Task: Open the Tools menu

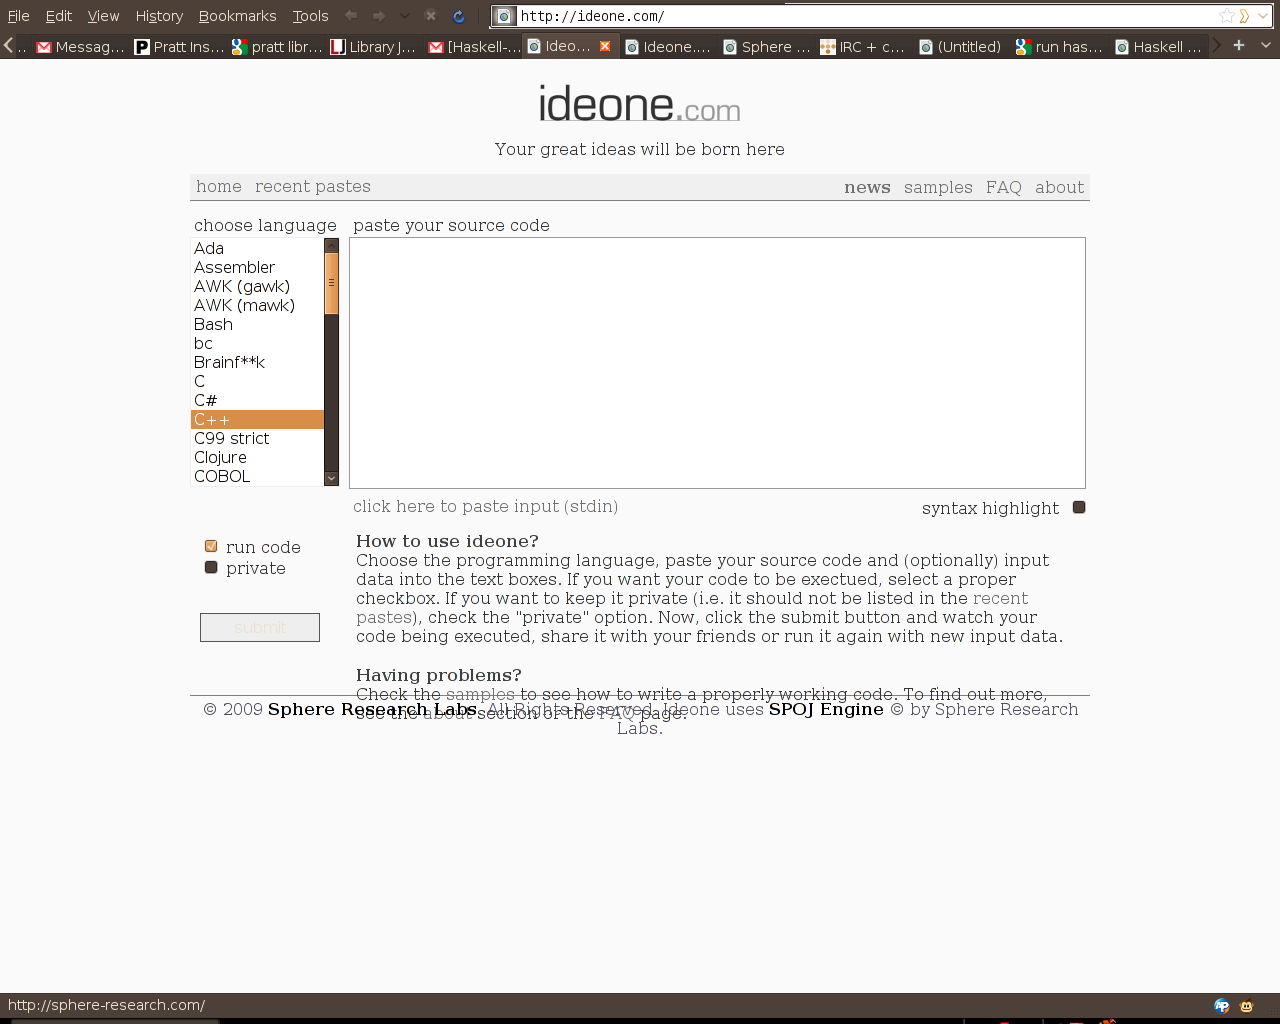Action: click(x=310, y=16)
